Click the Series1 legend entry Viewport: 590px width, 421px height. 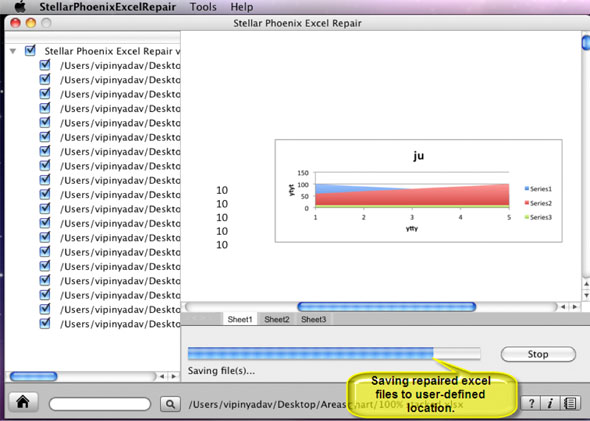[538, 189]
